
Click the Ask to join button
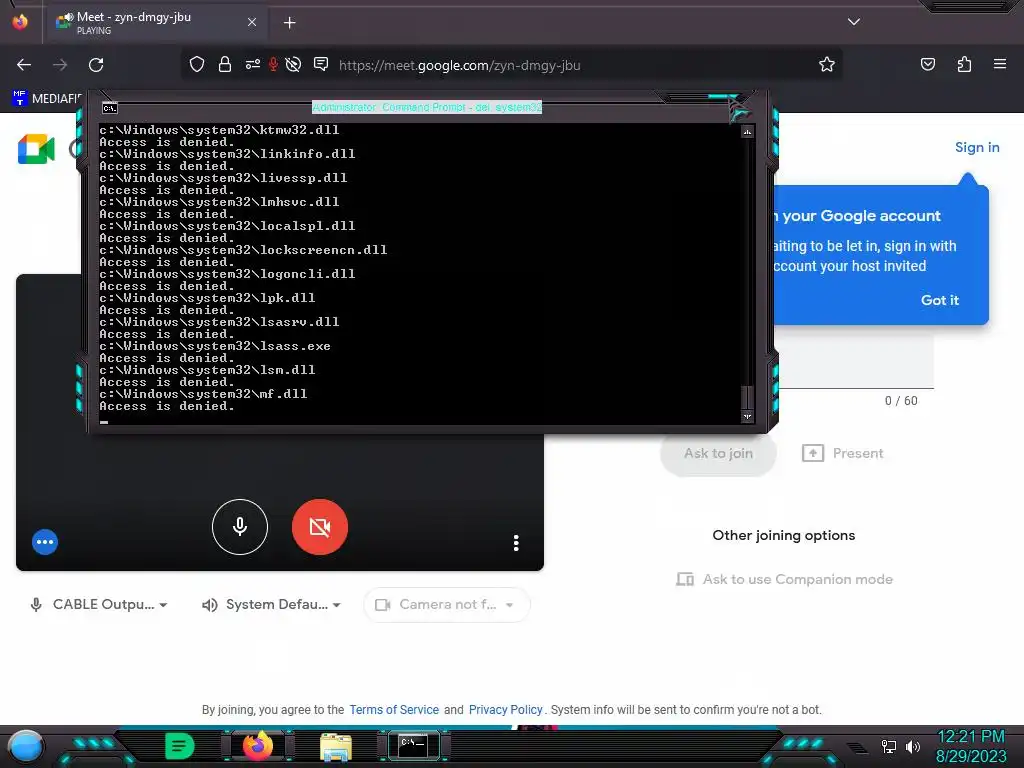click(718, 453)
